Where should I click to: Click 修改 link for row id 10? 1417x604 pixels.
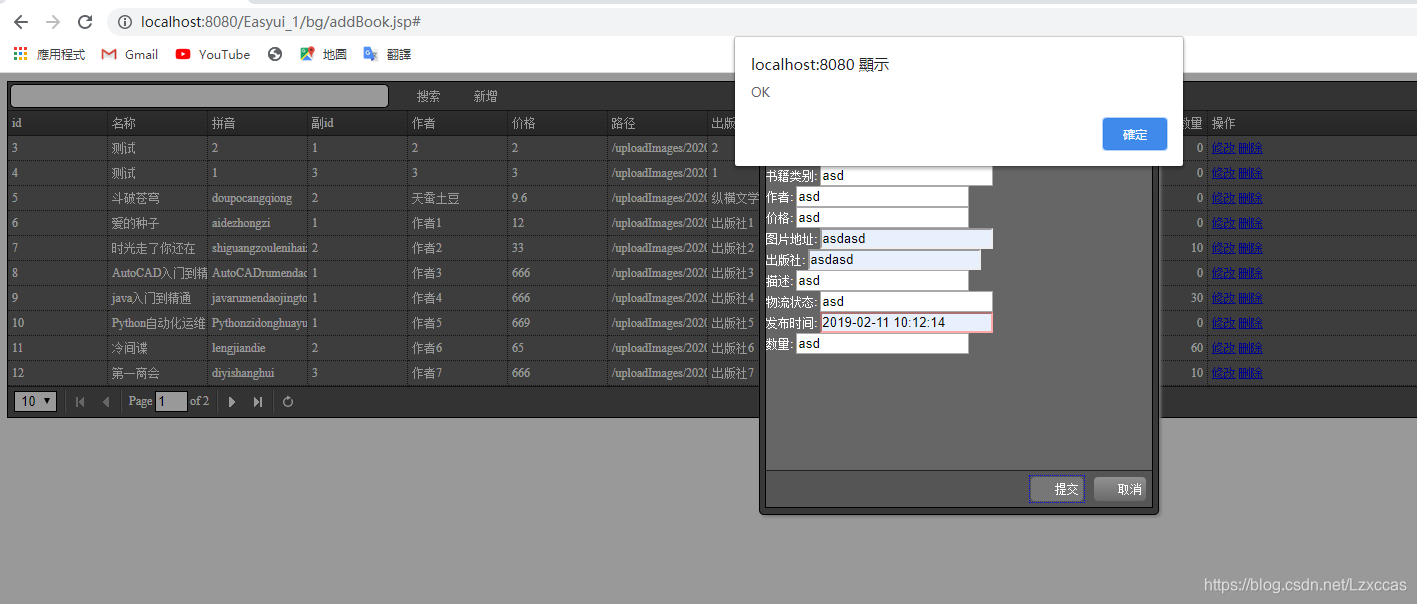pyautogui.click(x=1223, y=323)
